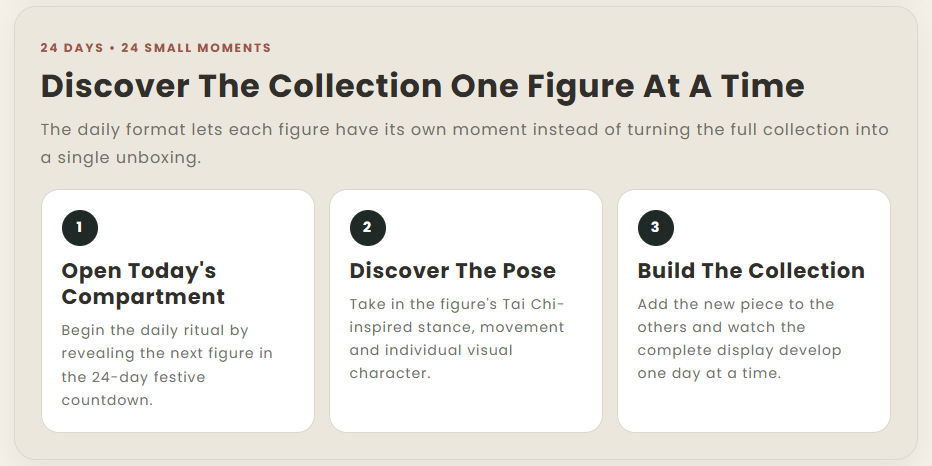
Task: Select the 'Discover The Pose' heading
Action: pyautogui.click(x=453, y=270)
